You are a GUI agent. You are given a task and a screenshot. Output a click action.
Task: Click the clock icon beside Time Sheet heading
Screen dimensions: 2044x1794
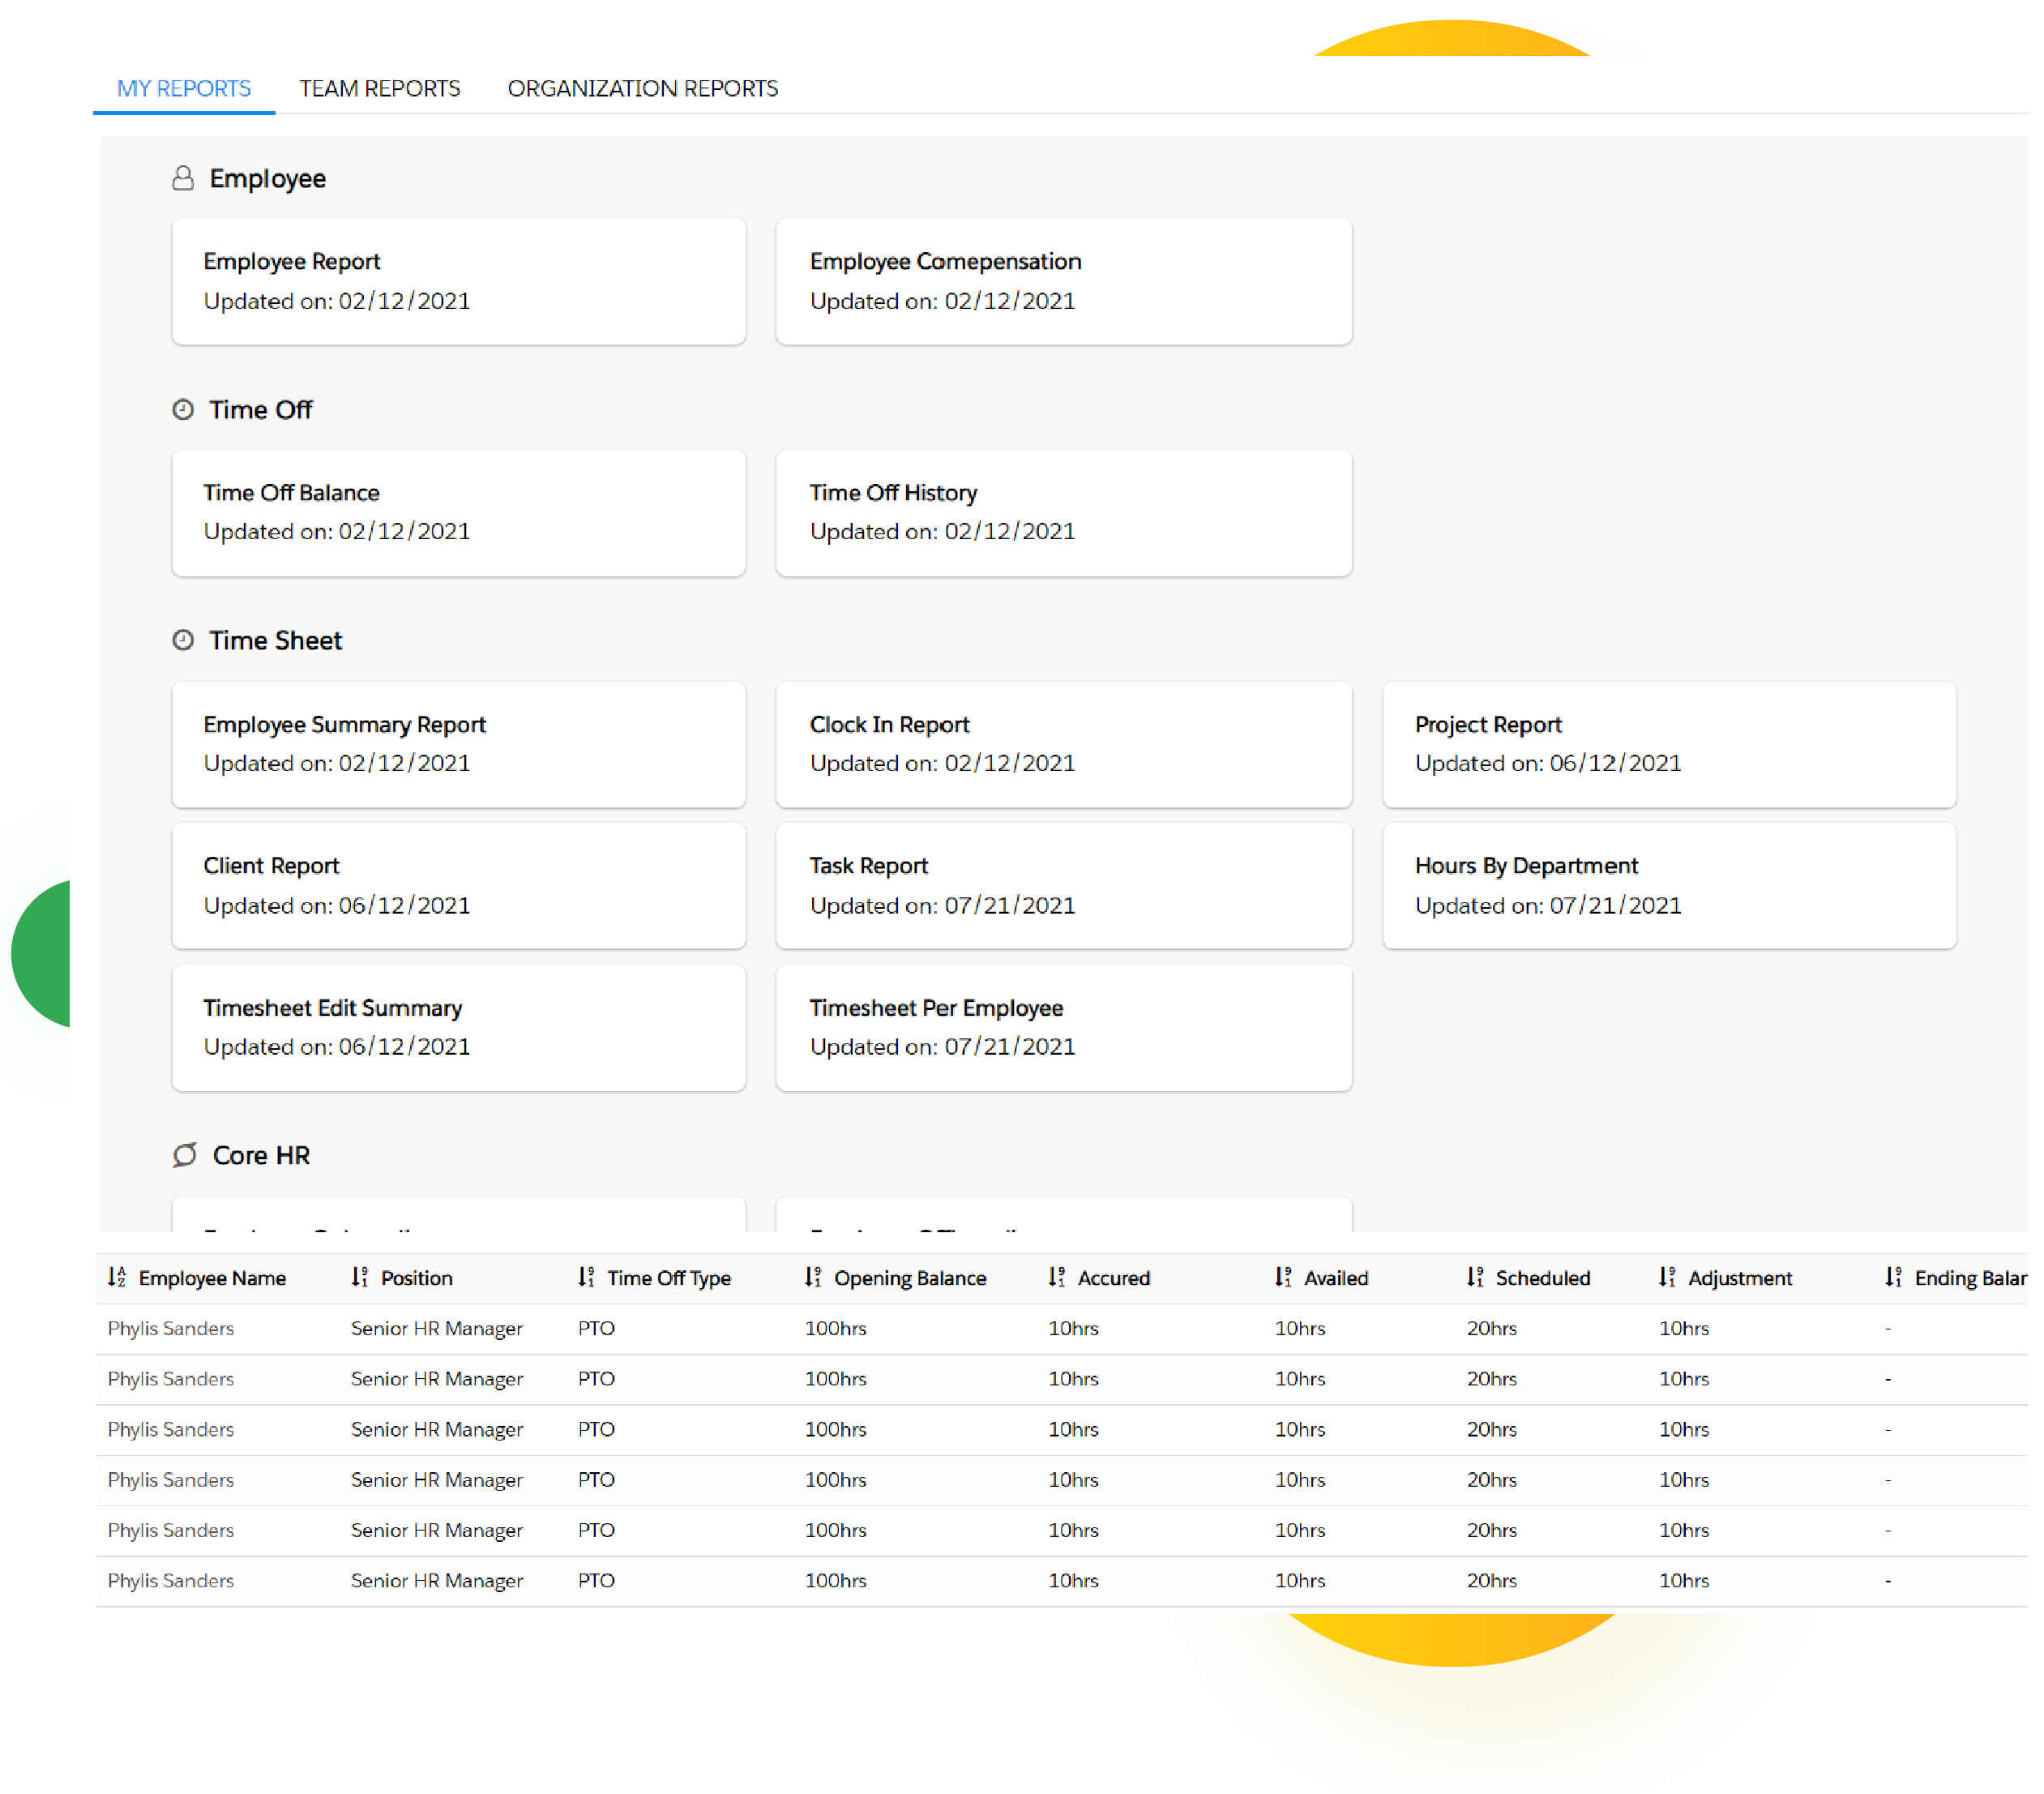[x=184, y=640]
